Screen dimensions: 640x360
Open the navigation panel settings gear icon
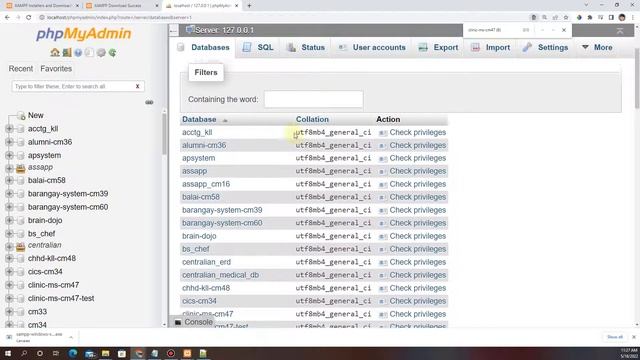tap(101, 53)
